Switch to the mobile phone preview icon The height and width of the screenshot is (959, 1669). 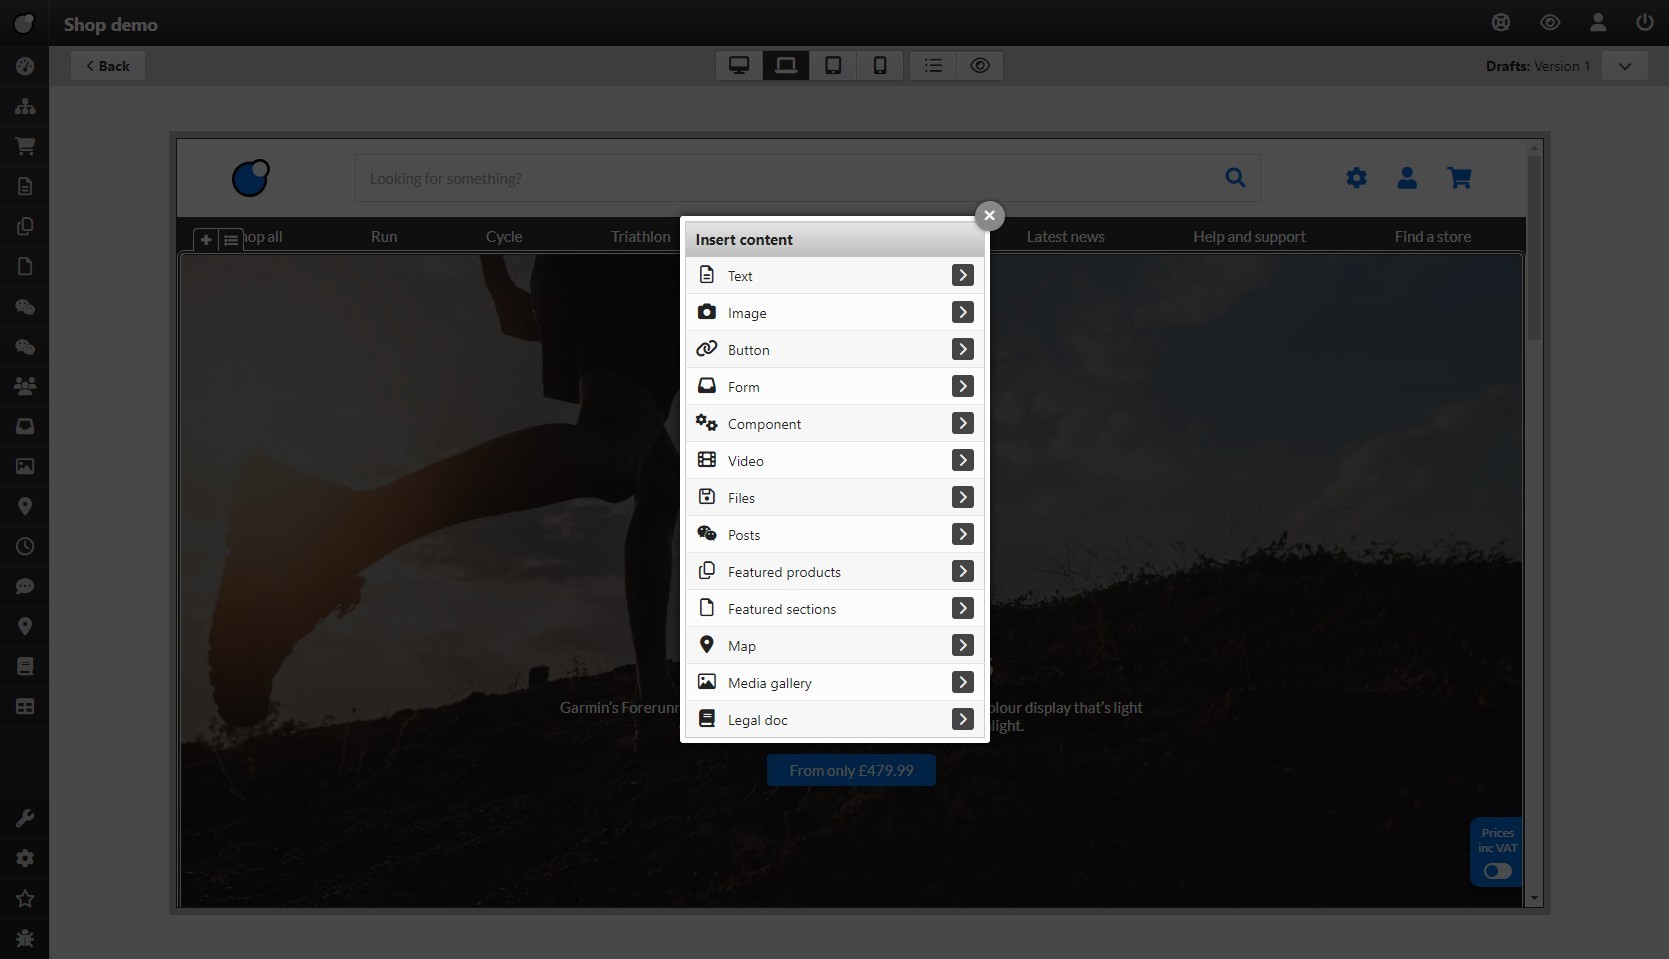[880, 66]
